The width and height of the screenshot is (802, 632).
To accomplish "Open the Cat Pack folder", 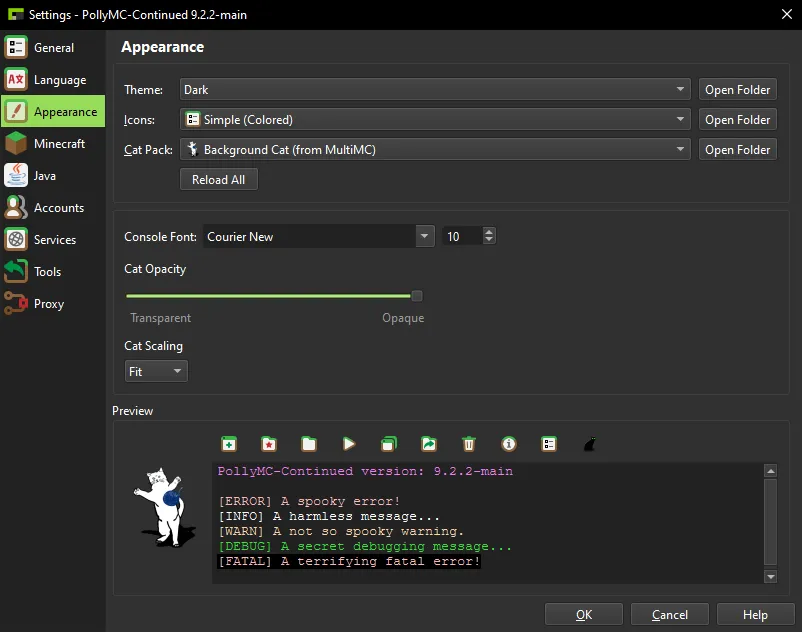I will [737, 149].
